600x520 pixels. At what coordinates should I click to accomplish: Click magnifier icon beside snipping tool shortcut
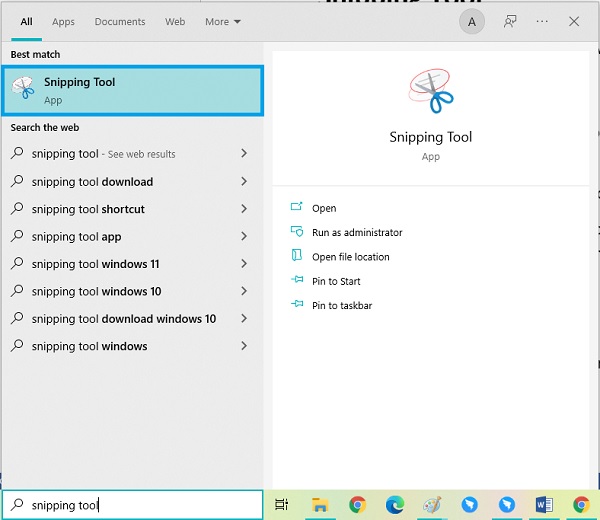[17, 209]
